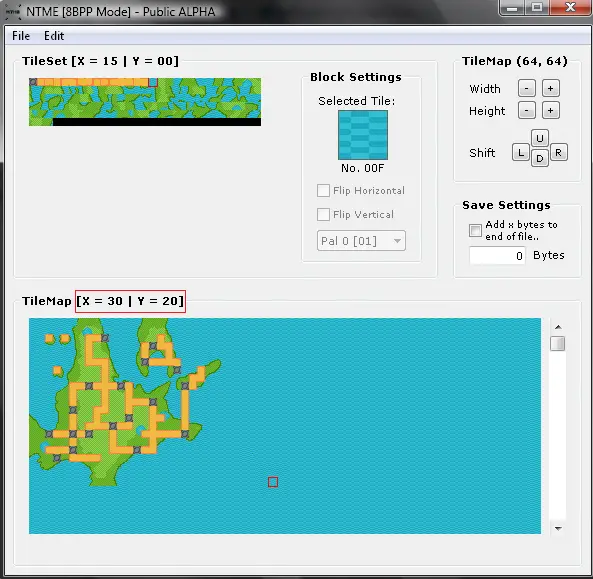Enable the Flip Vertical checkbox
This screenshot has height=579, width=593.
[x=323, y=214]
